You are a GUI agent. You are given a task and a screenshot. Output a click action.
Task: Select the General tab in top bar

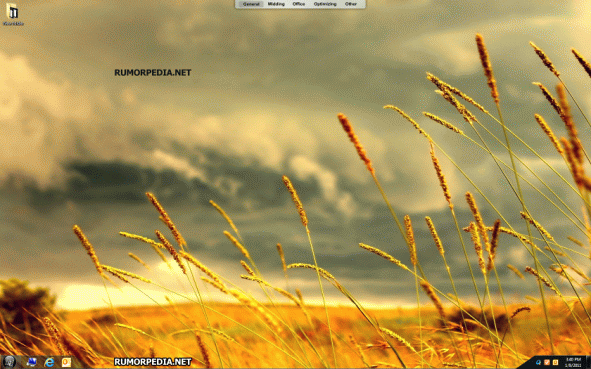coord(251,4)
